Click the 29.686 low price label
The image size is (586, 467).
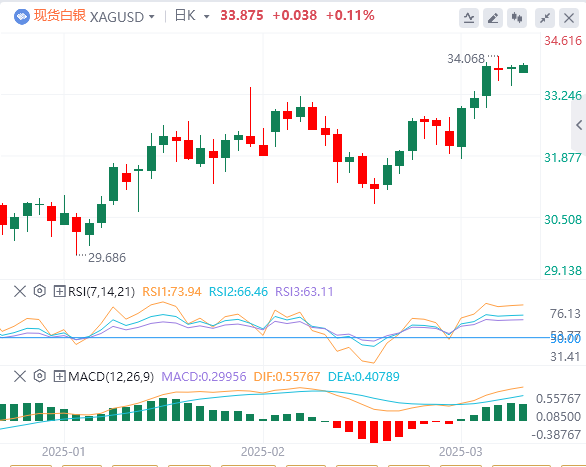coord(107,258)
